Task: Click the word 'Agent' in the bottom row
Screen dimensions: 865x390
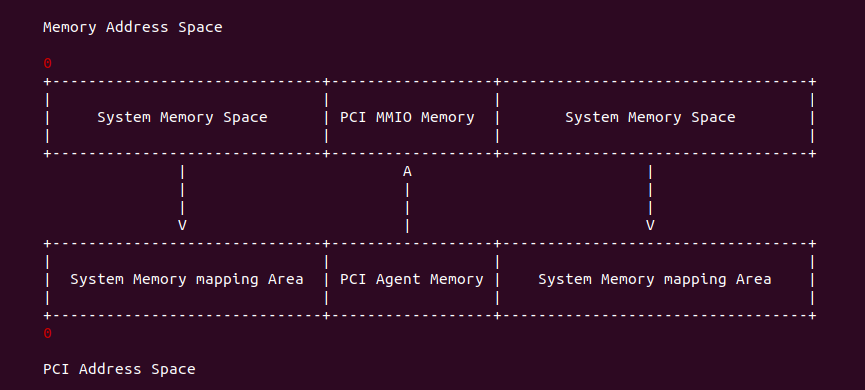Action: (398, 279)
